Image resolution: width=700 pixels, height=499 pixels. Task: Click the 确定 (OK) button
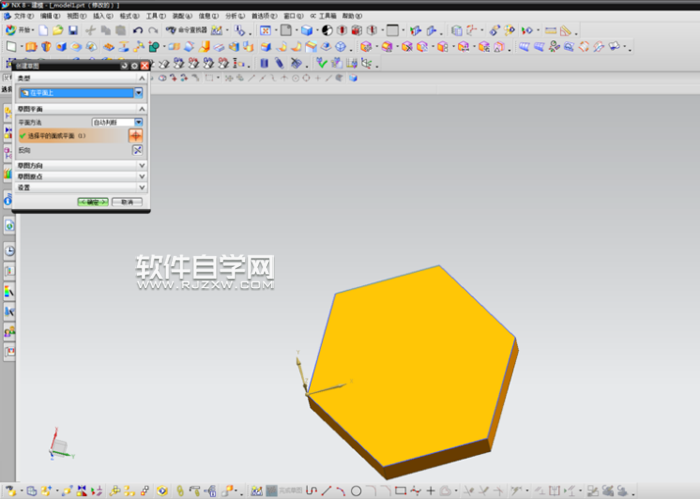click(93, 201)
